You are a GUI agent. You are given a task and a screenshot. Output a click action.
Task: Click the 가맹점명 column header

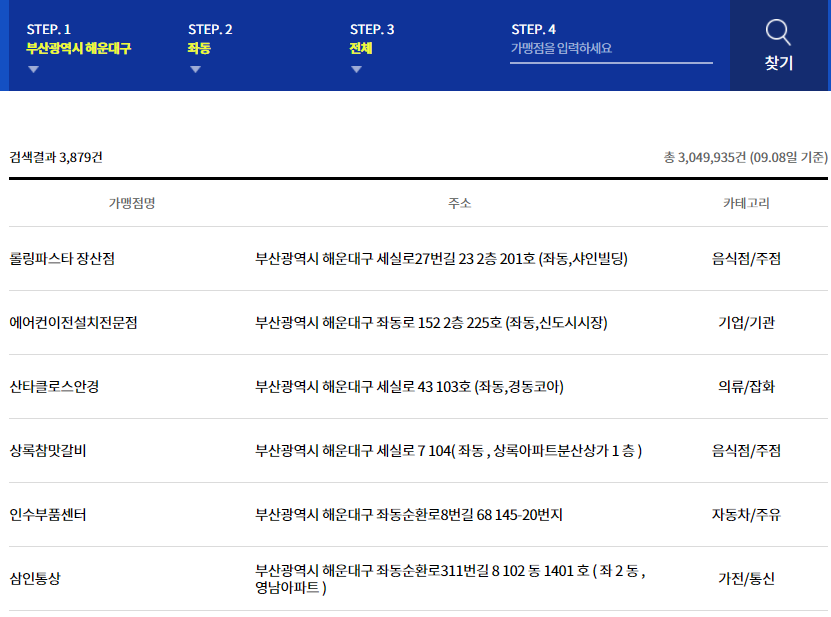pyautogui.click(x=132, y=203)
